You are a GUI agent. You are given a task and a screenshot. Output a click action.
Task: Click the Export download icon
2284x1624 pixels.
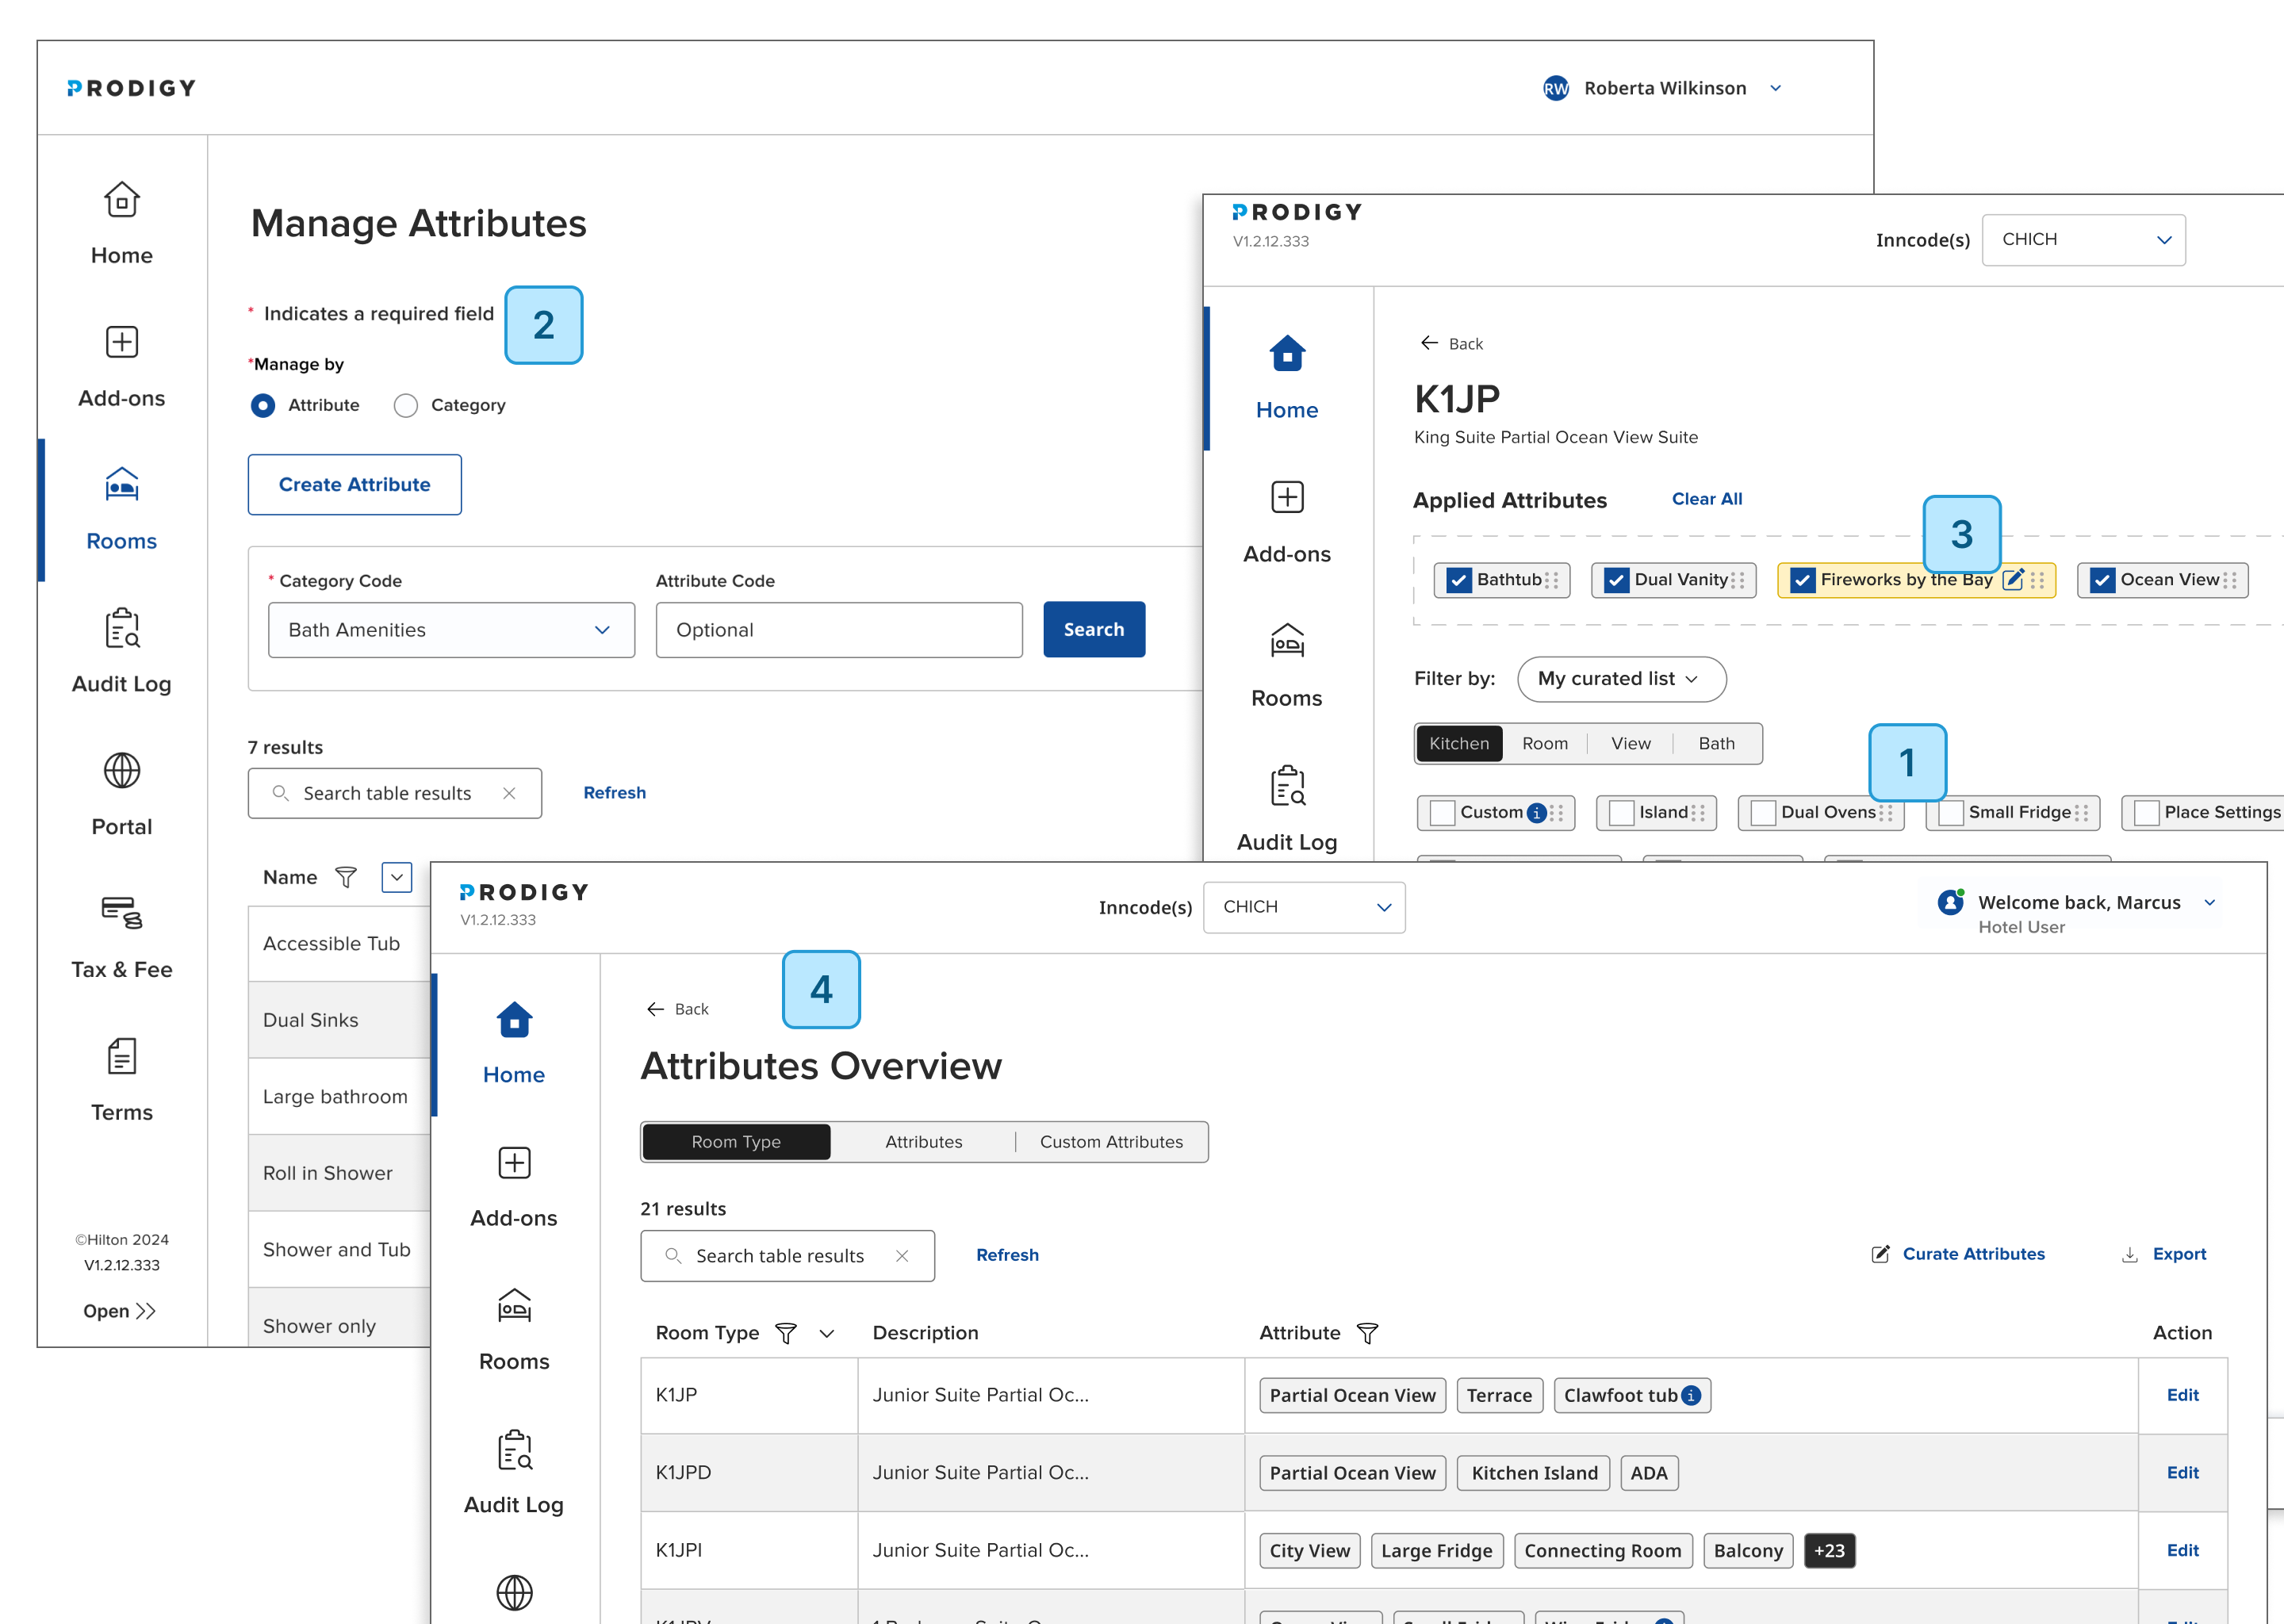click(x=2130, y=1254)
